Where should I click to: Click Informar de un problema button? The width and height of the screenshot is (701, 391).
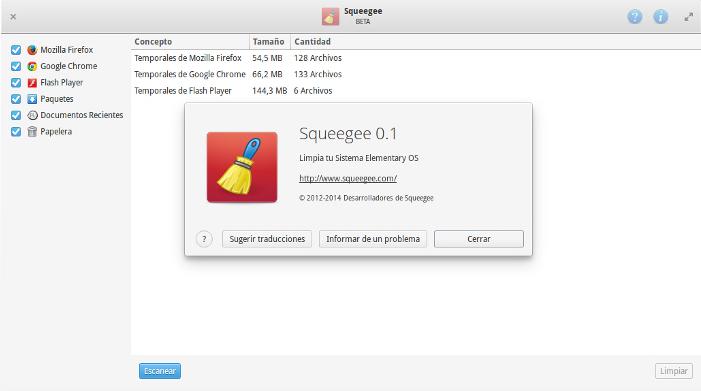click(x=373, y=239)
